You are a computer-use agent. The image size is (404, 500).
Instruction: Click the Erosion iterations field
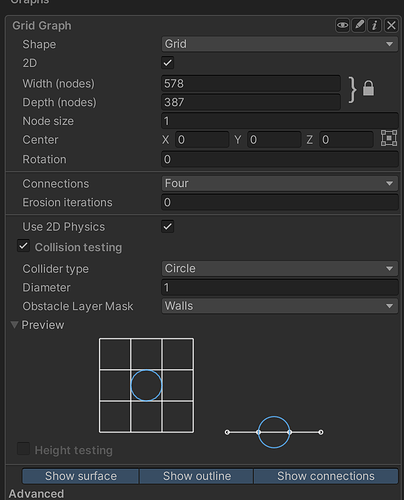coord(280,202)
